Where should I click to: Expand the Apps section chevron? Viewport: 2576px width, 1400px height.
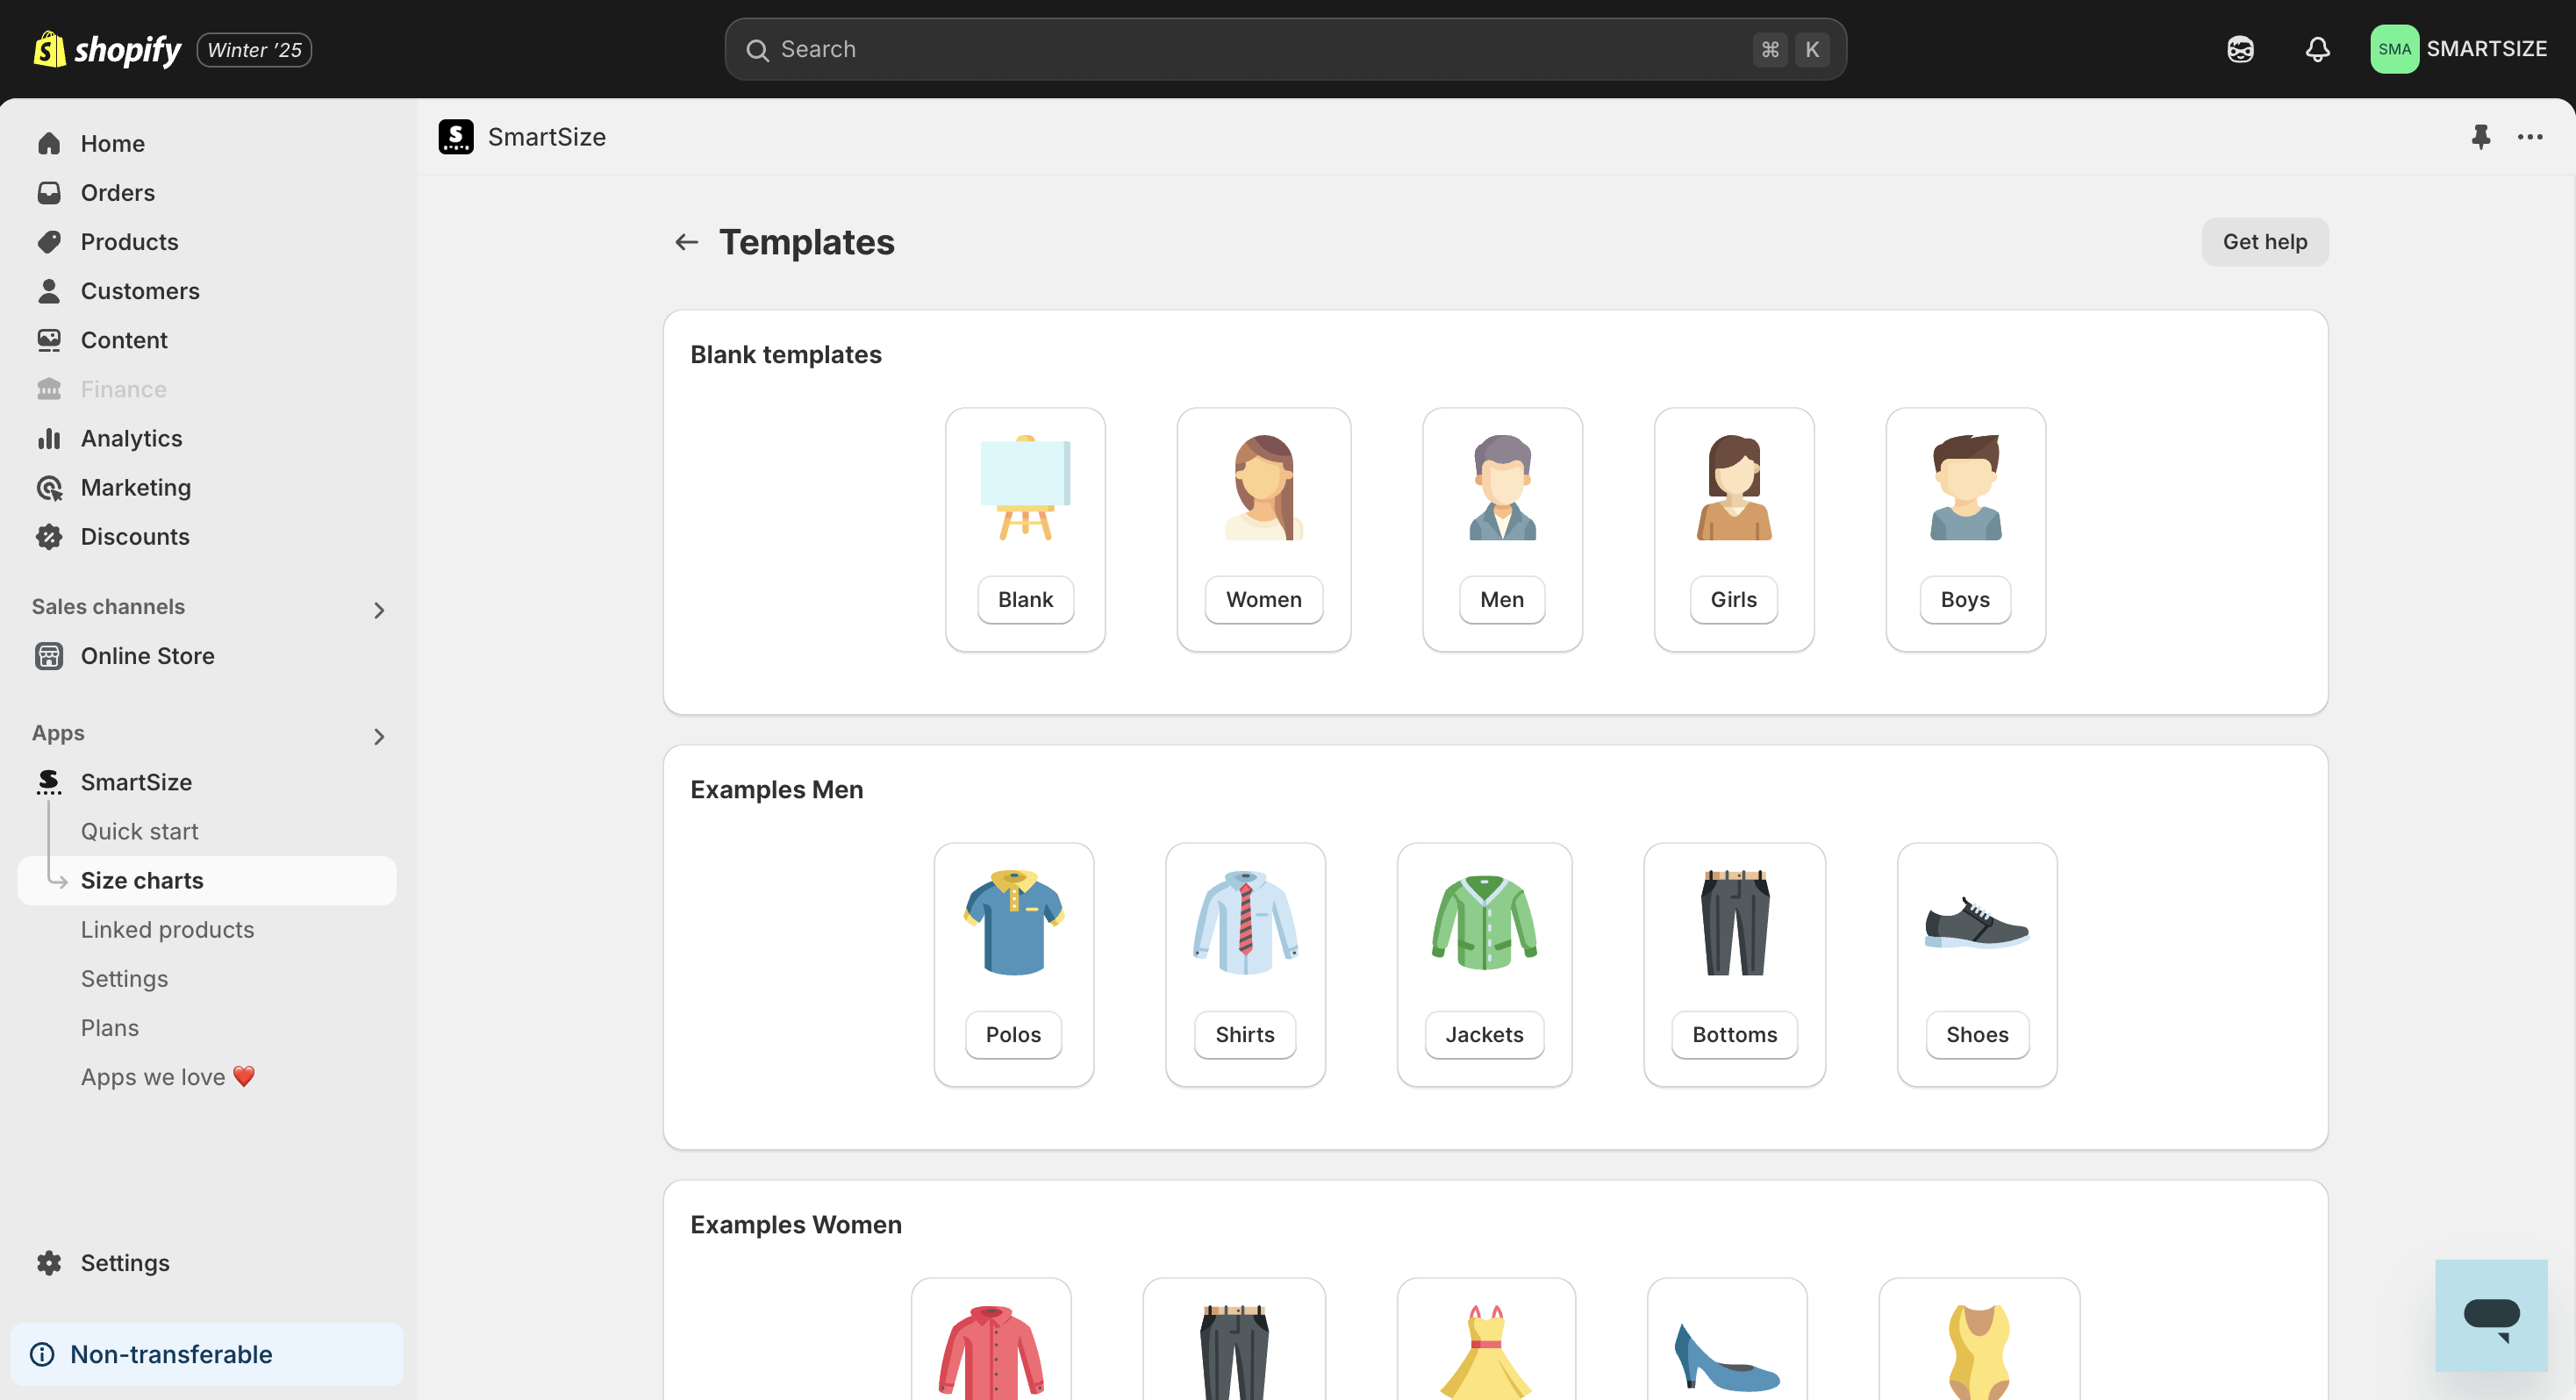(378, 737)
